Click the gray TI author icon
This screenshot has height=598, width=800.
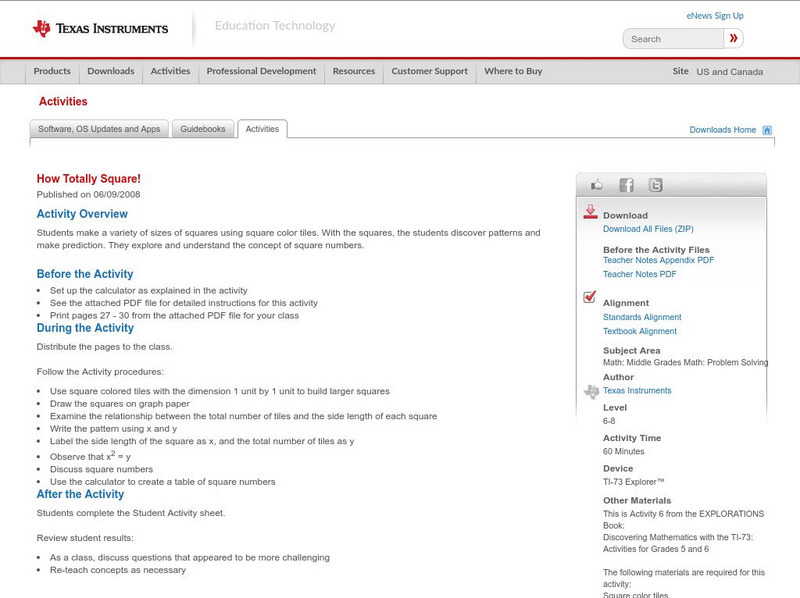point(591,391)
